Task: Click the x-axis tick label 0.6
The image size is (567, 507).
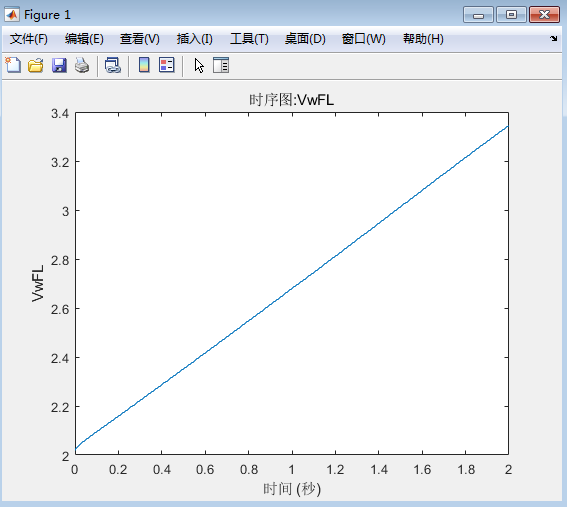Action: 205,469
